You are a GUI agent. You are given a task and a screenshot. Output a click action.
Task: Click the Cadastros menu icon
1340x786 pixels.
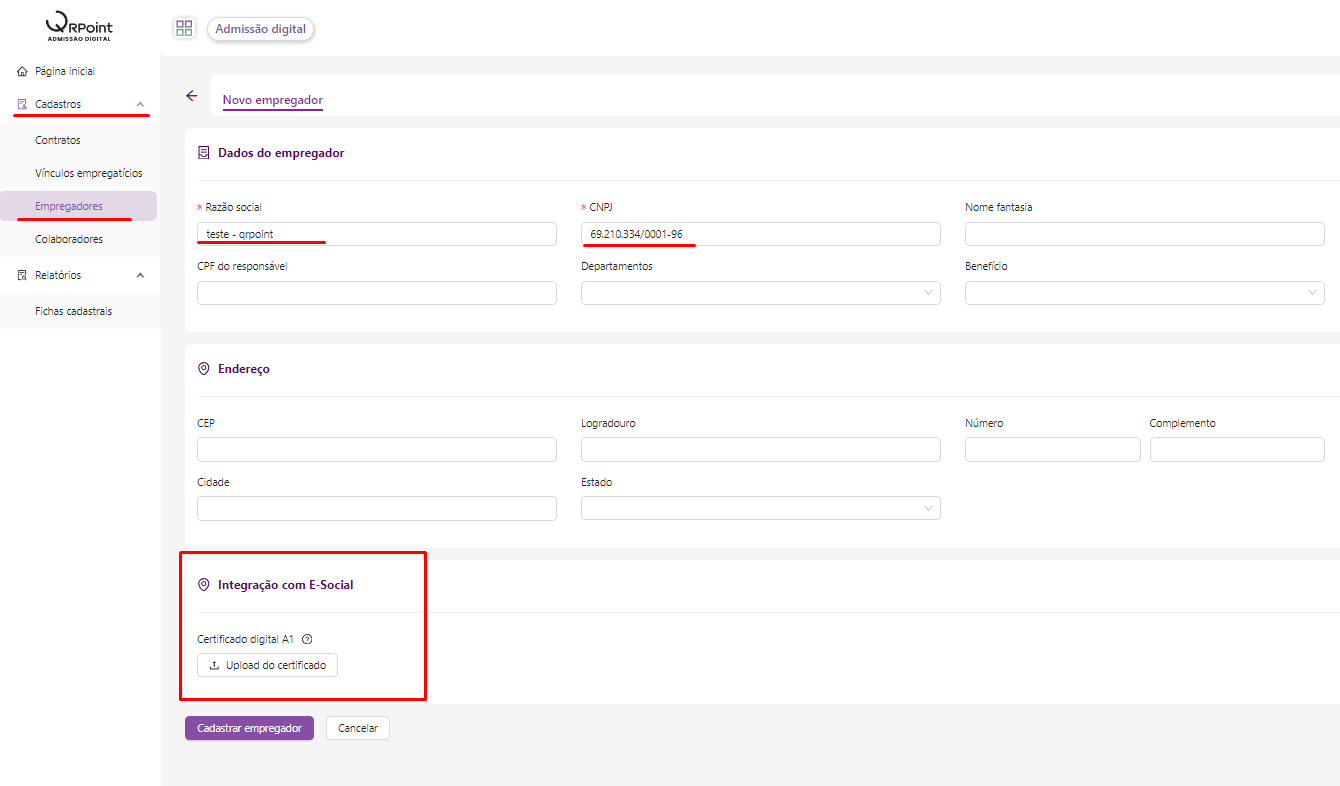(x=22, y=104)
